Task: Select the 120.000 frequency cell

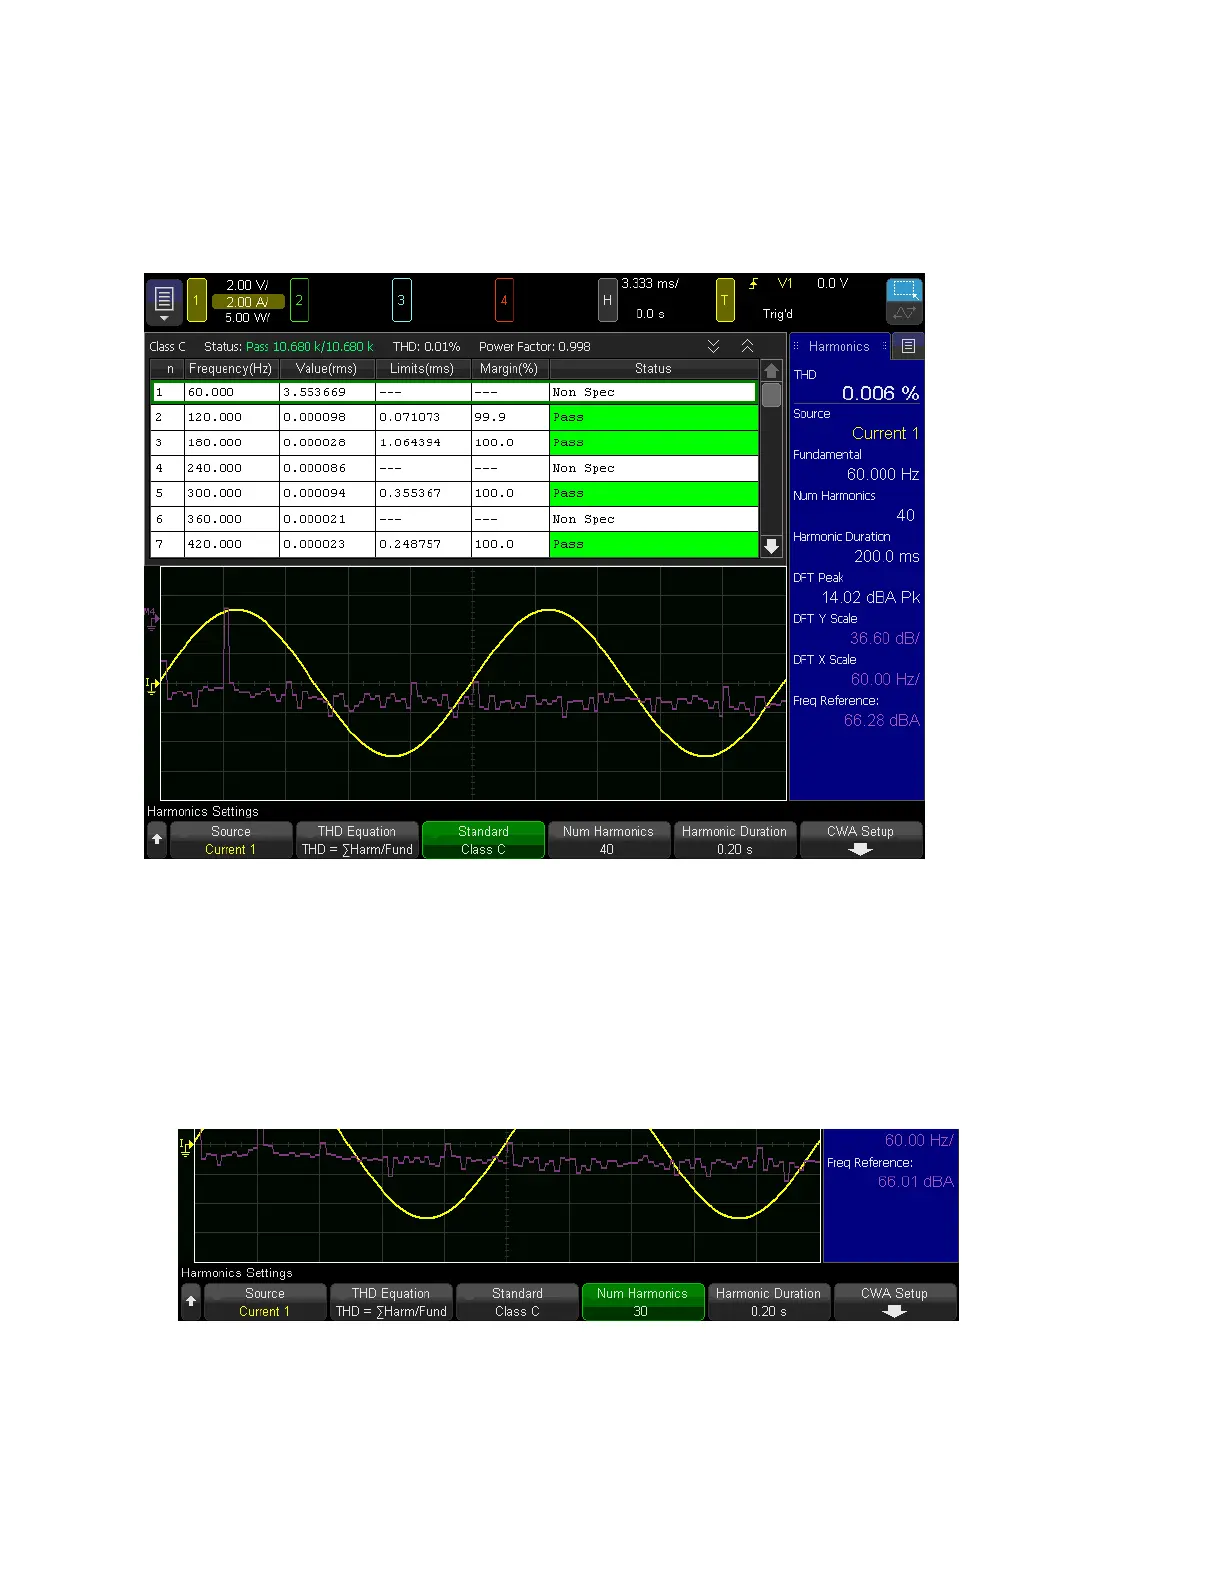Action: pos(232,417)
